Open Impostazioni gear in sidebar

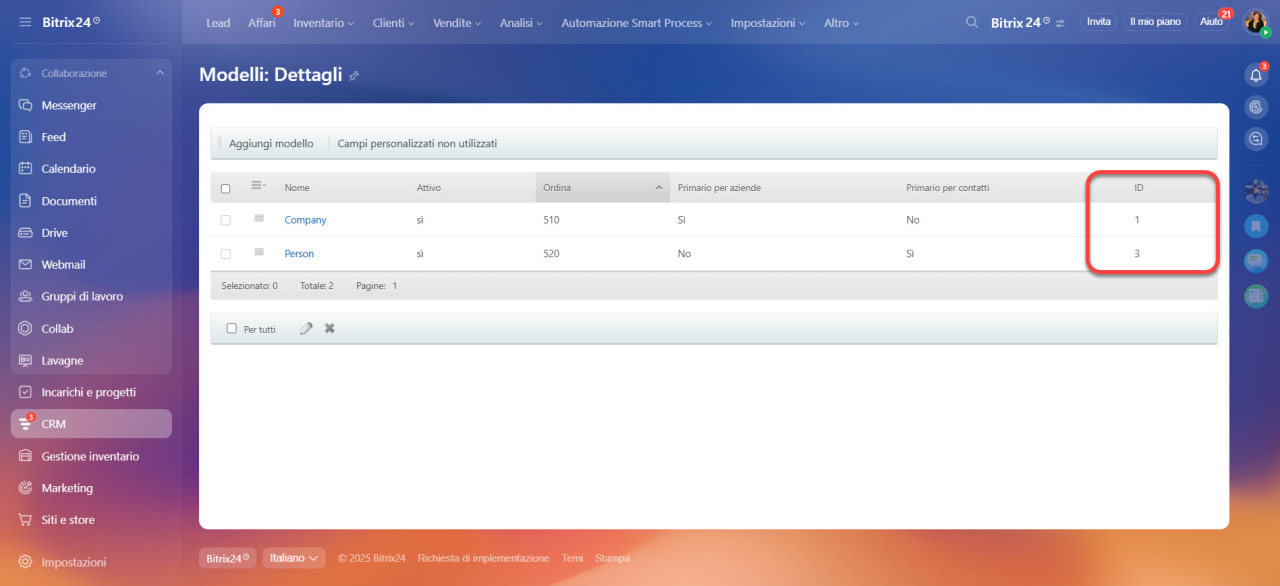coord(26,562)
